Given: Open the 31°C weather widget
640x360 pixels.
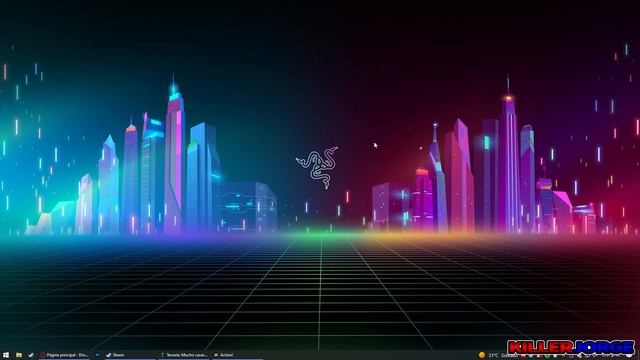Looking at the screenshot, I should [x=497, y=355].
